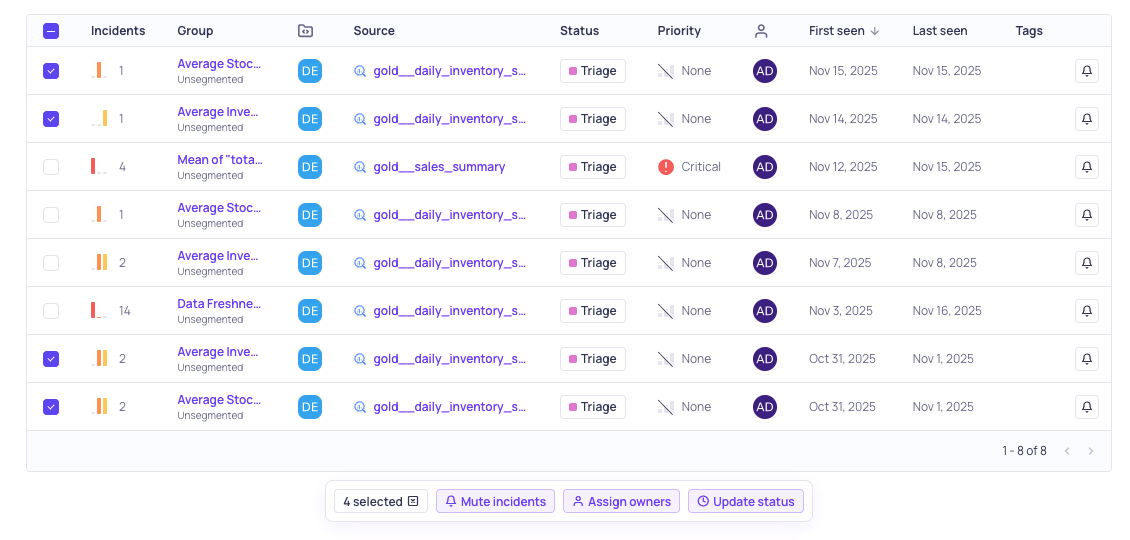The image size is (1130, 540).
Task: Click bell icon on Nov 8 Average Stoc row
Action: coord(1087,215)
